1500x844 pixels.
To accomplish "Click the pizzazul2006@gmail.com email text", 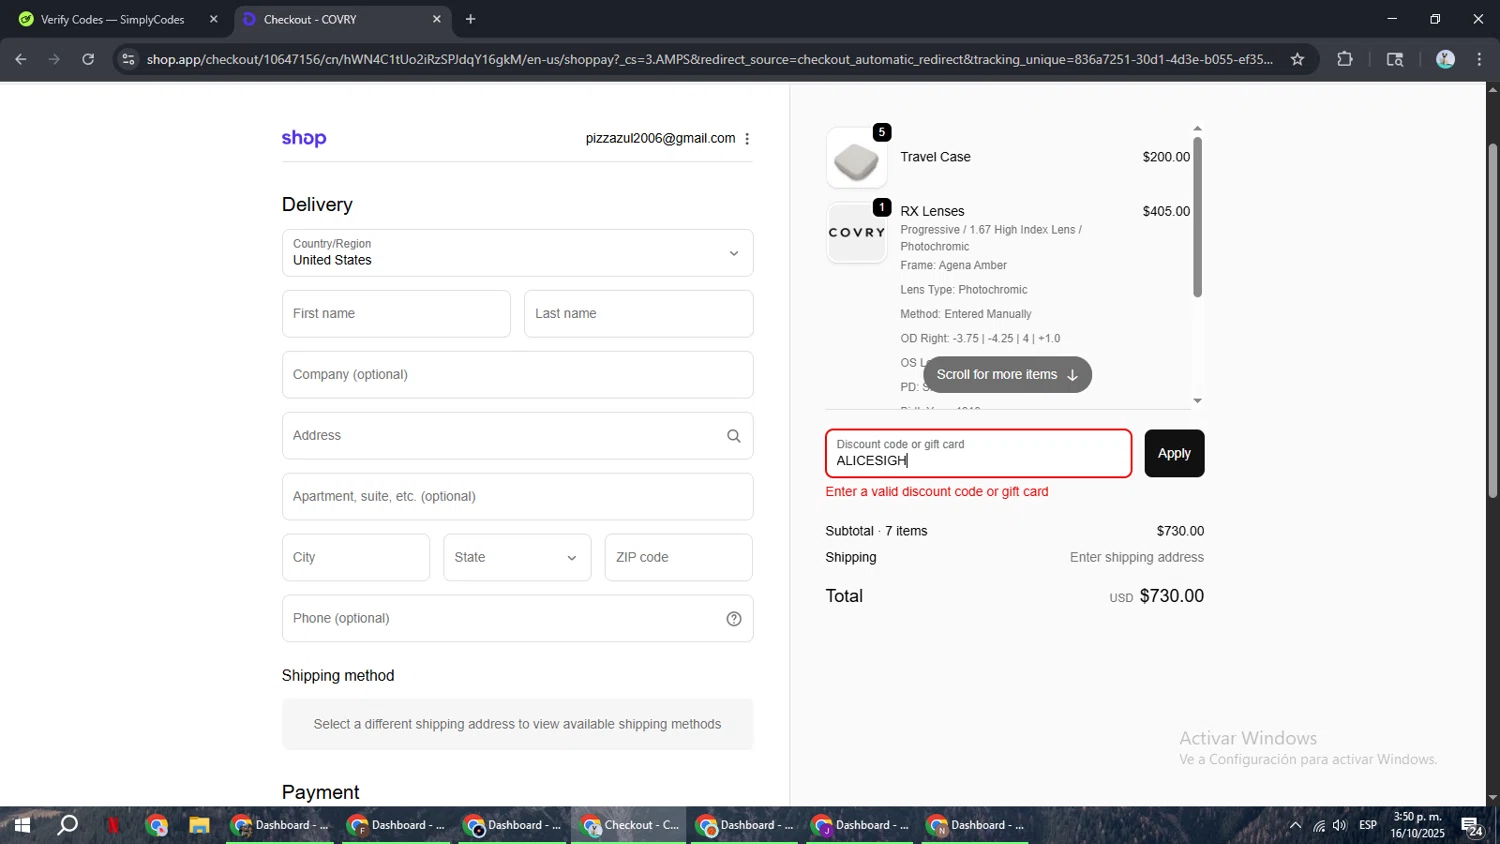I will [660, 139].
